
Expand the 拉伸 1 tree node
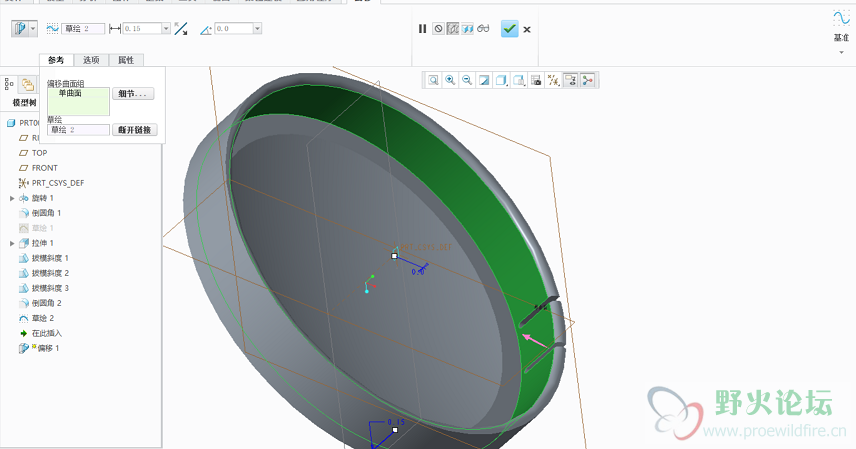(x=12, y=243)
